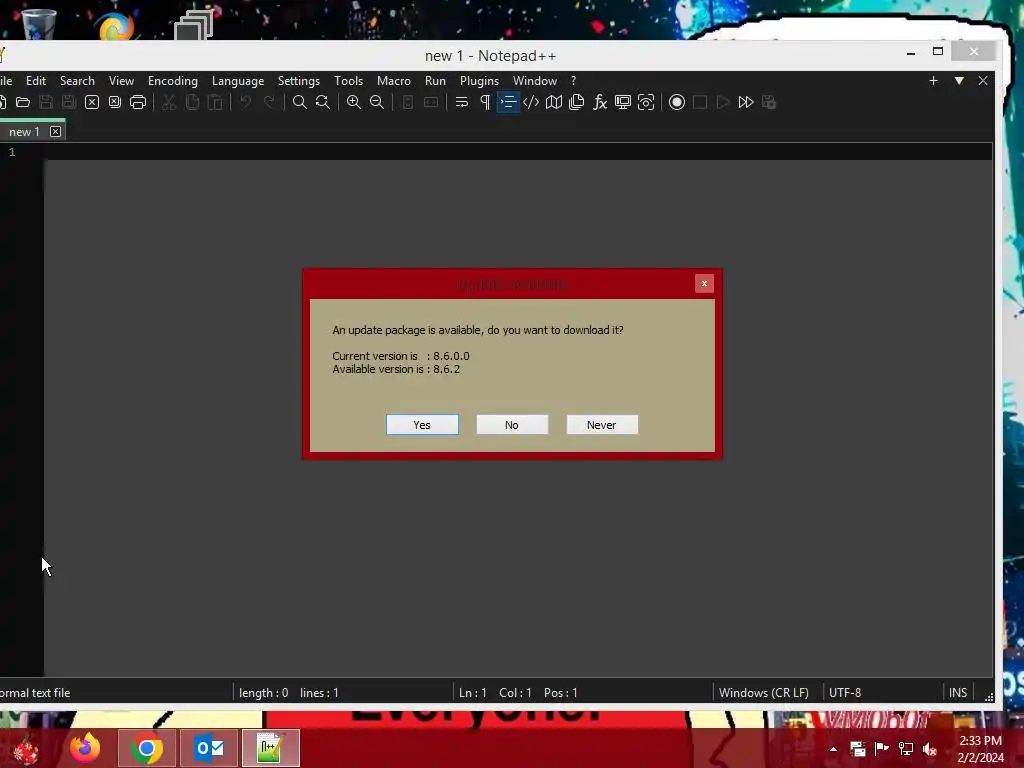Image resolution: width=1024 pixels, height=768 pixels.
Task: Open the Plugins menu
Action: [x=479, y=81]
